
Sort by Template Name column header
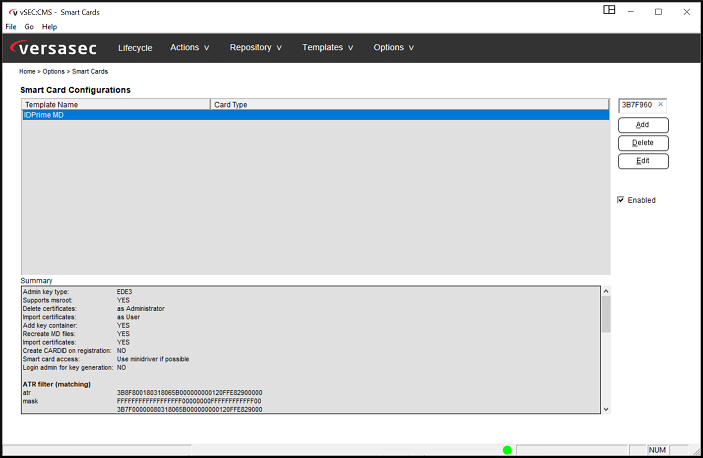[x=116, y=104]
